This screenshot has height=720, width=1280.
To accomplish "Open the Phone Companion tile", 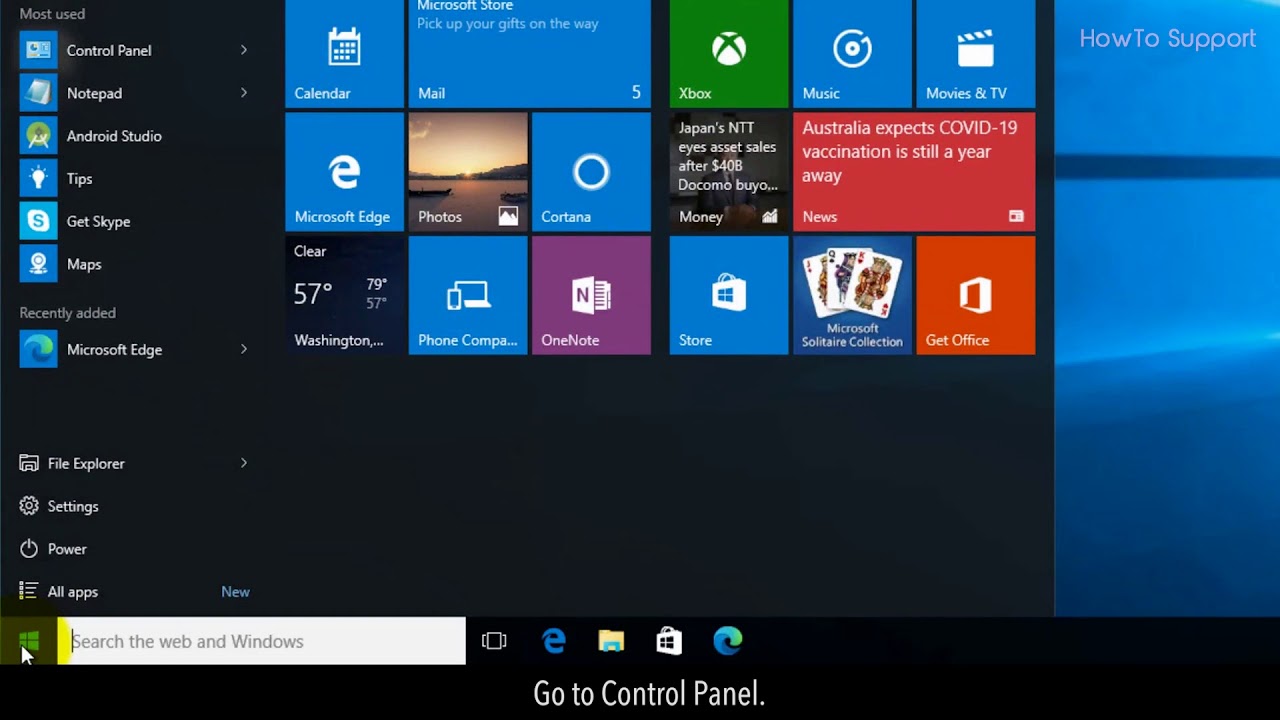I will click(x=468, y=295).
